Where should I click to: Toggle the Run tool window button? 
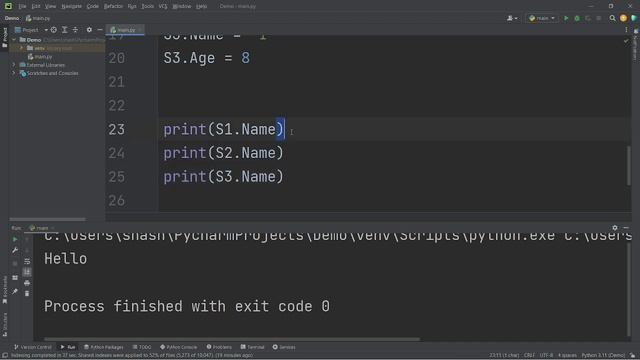click(x=68, y=347)
